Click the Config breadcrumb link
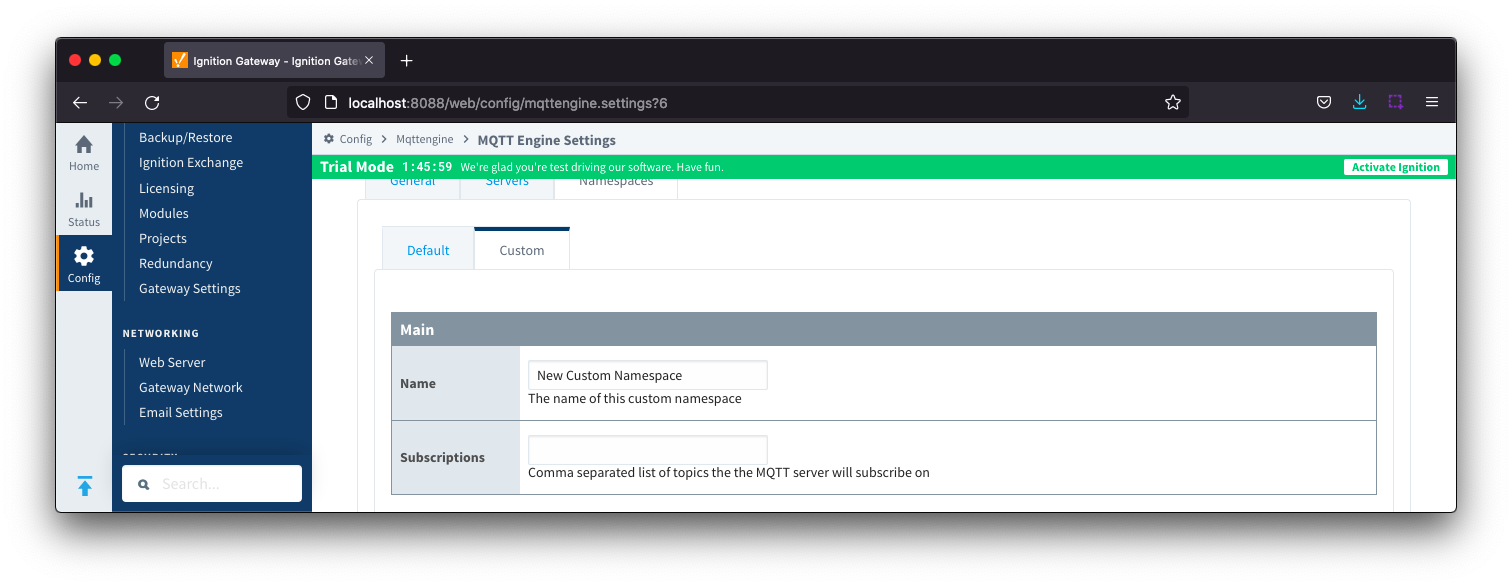 (356, 139)
